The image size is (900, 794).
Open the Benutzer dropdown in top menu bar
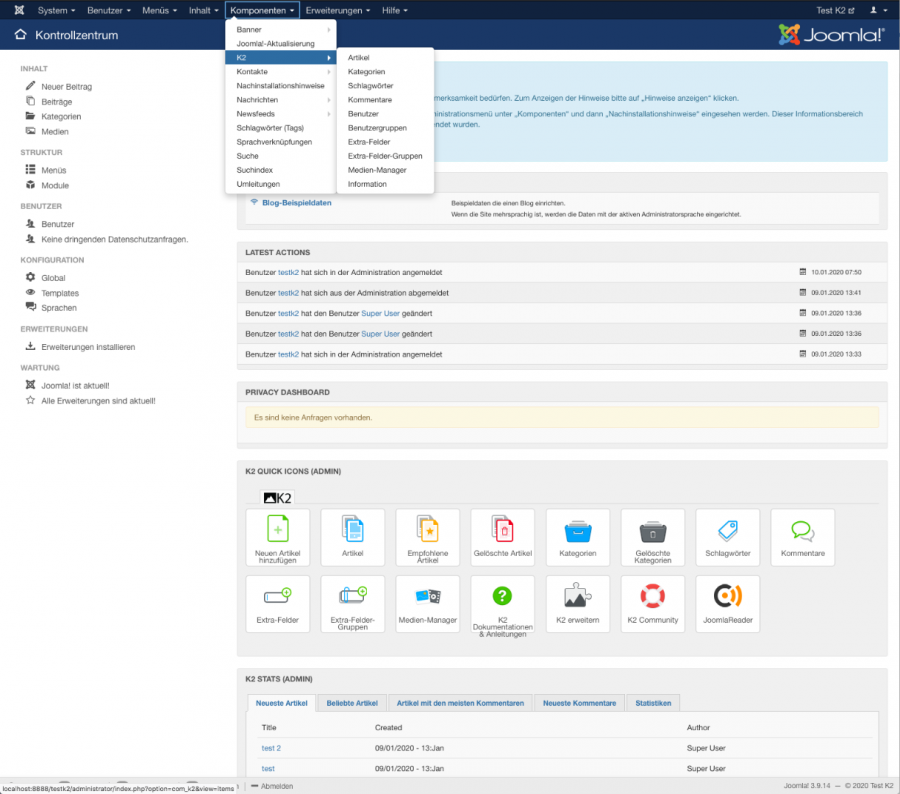tap(108, 10)
